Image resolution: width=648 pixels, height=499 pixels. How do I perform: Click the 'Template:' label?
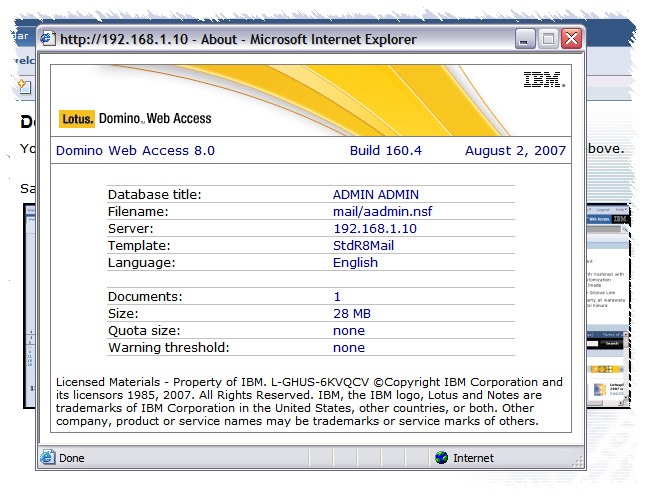[139, 246]
